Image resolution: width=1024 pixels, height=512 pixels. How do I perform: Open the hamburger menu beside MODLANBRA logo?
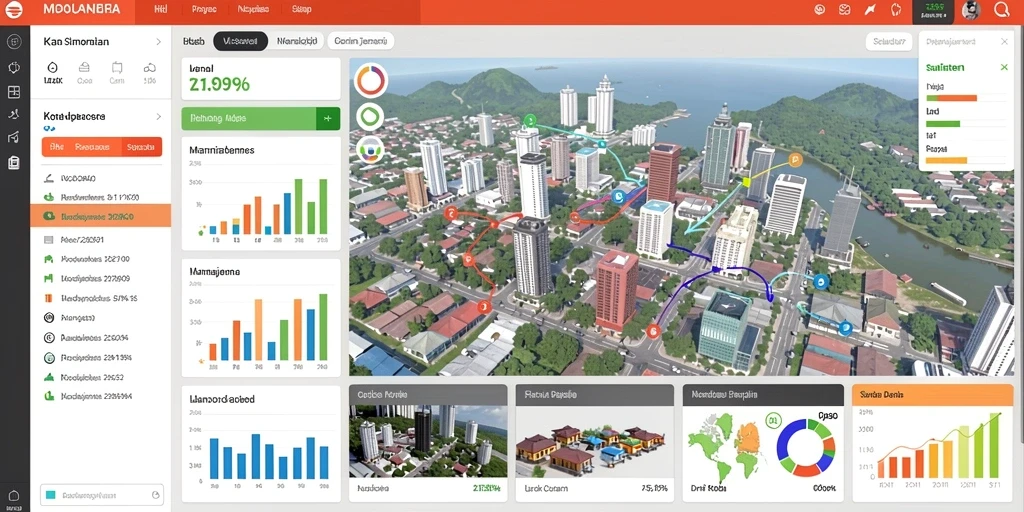13,10
